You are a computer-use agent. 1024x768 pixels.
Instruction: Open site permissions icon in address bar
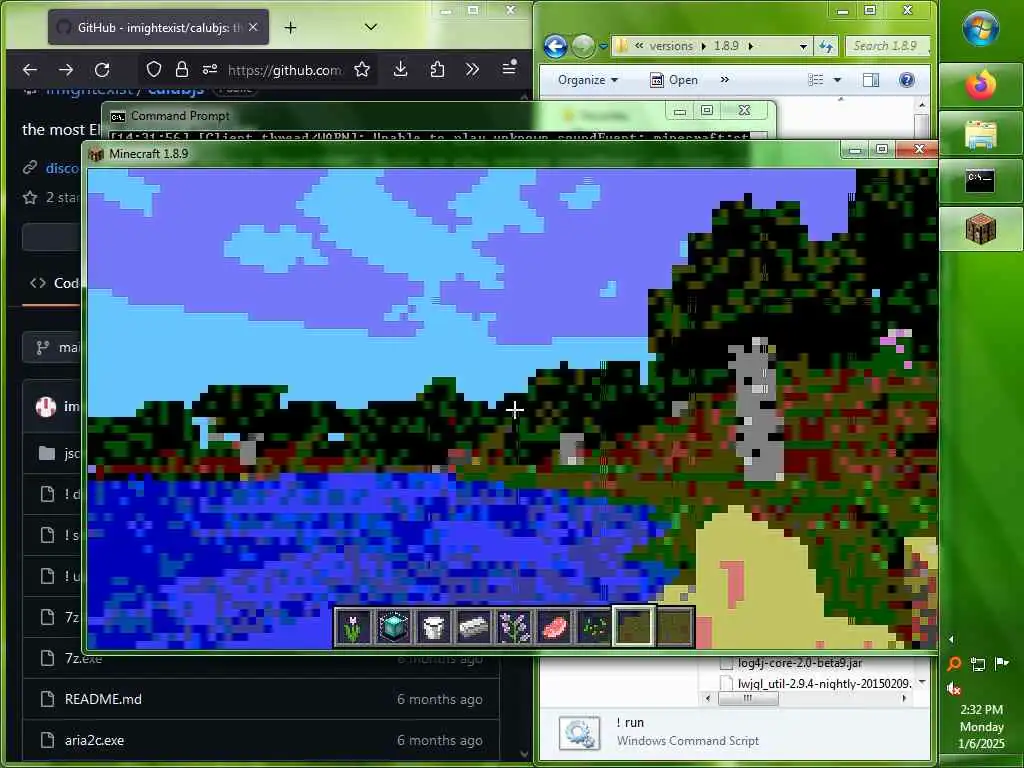pos(210,69)
